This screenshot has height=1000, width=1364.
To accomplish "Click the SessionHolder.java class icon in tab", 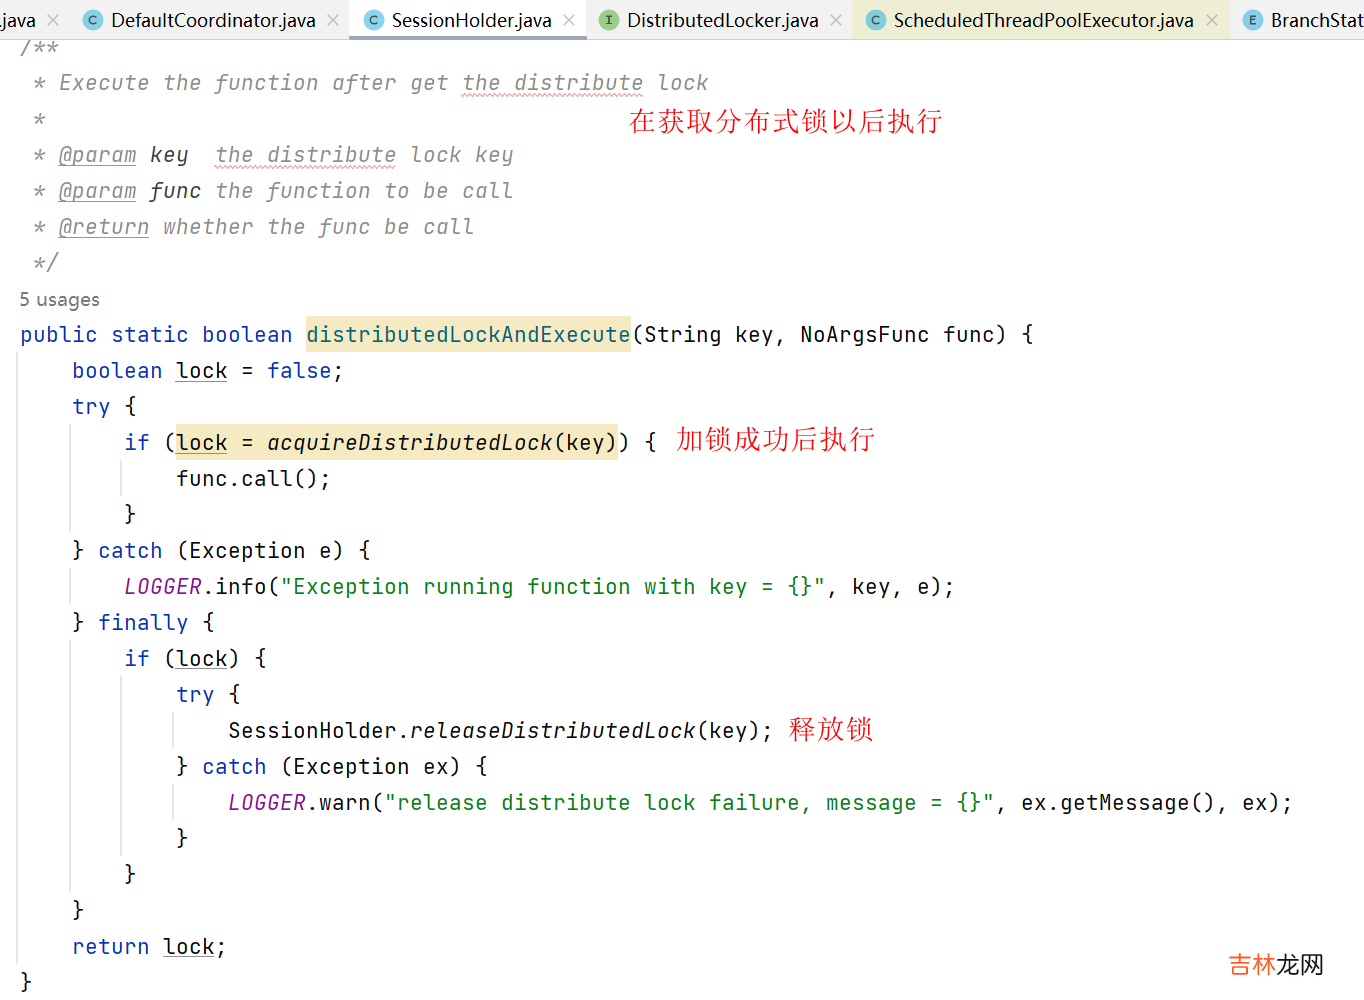I will click(x=374, y=20).
